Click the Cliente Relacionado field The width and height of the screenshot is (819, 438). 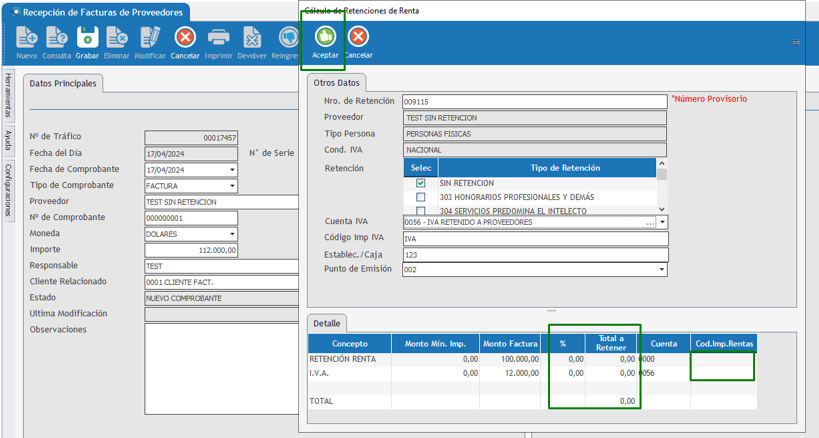click(222, 282)
